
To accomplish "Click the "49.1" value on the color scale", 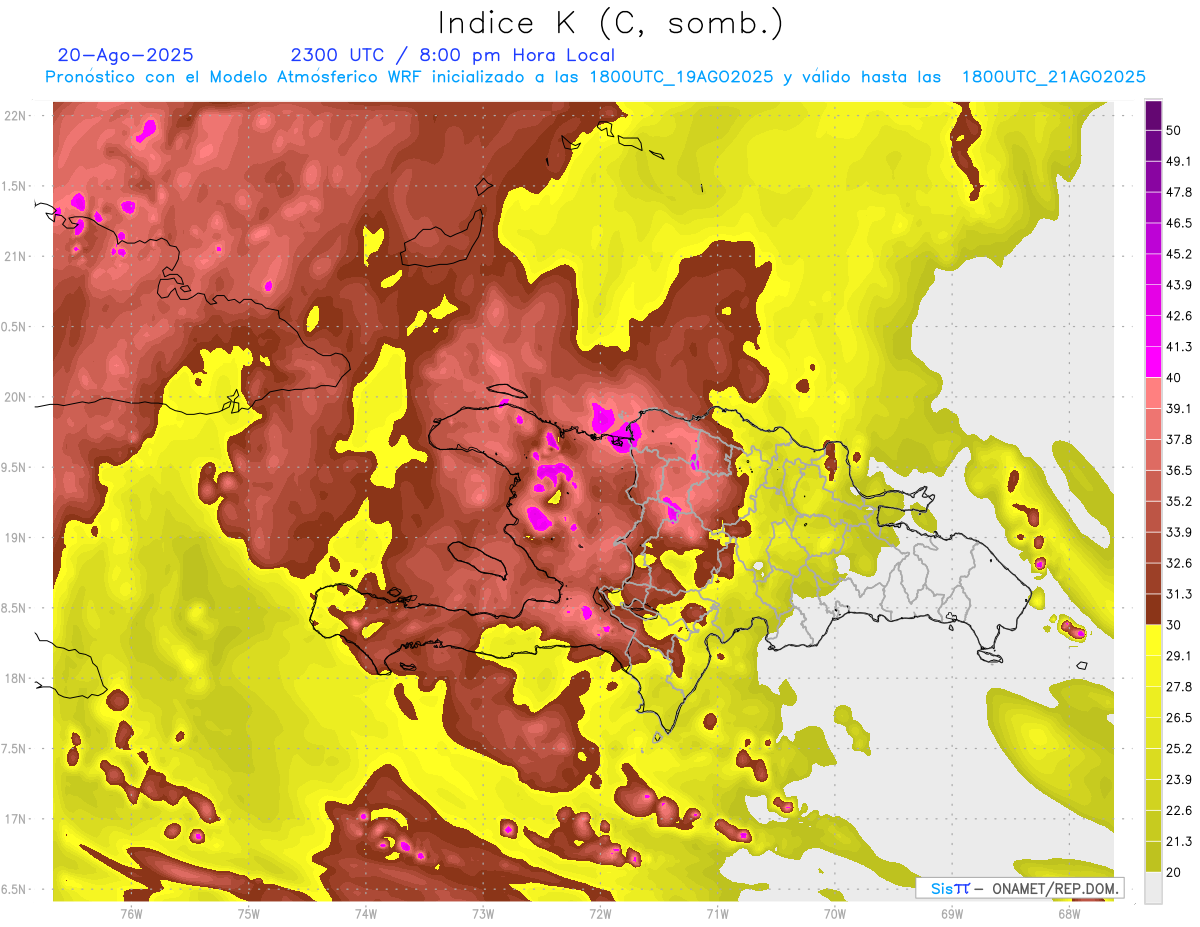I will pos(1178,161).
